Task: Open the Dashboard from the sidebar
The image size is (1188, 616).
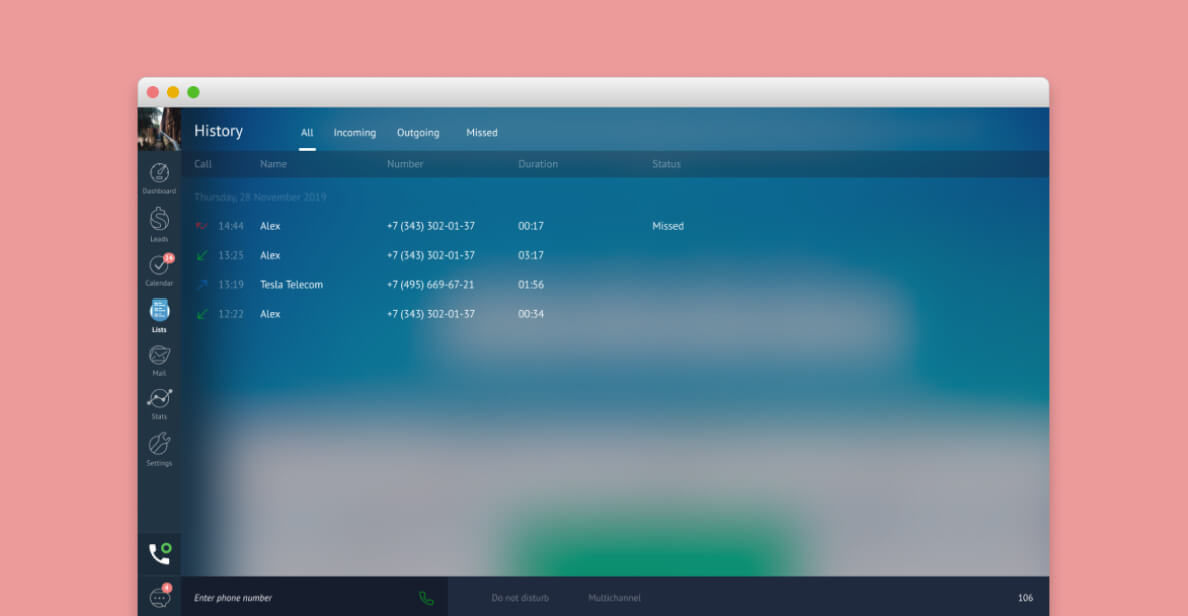Action: click(159, 174)
